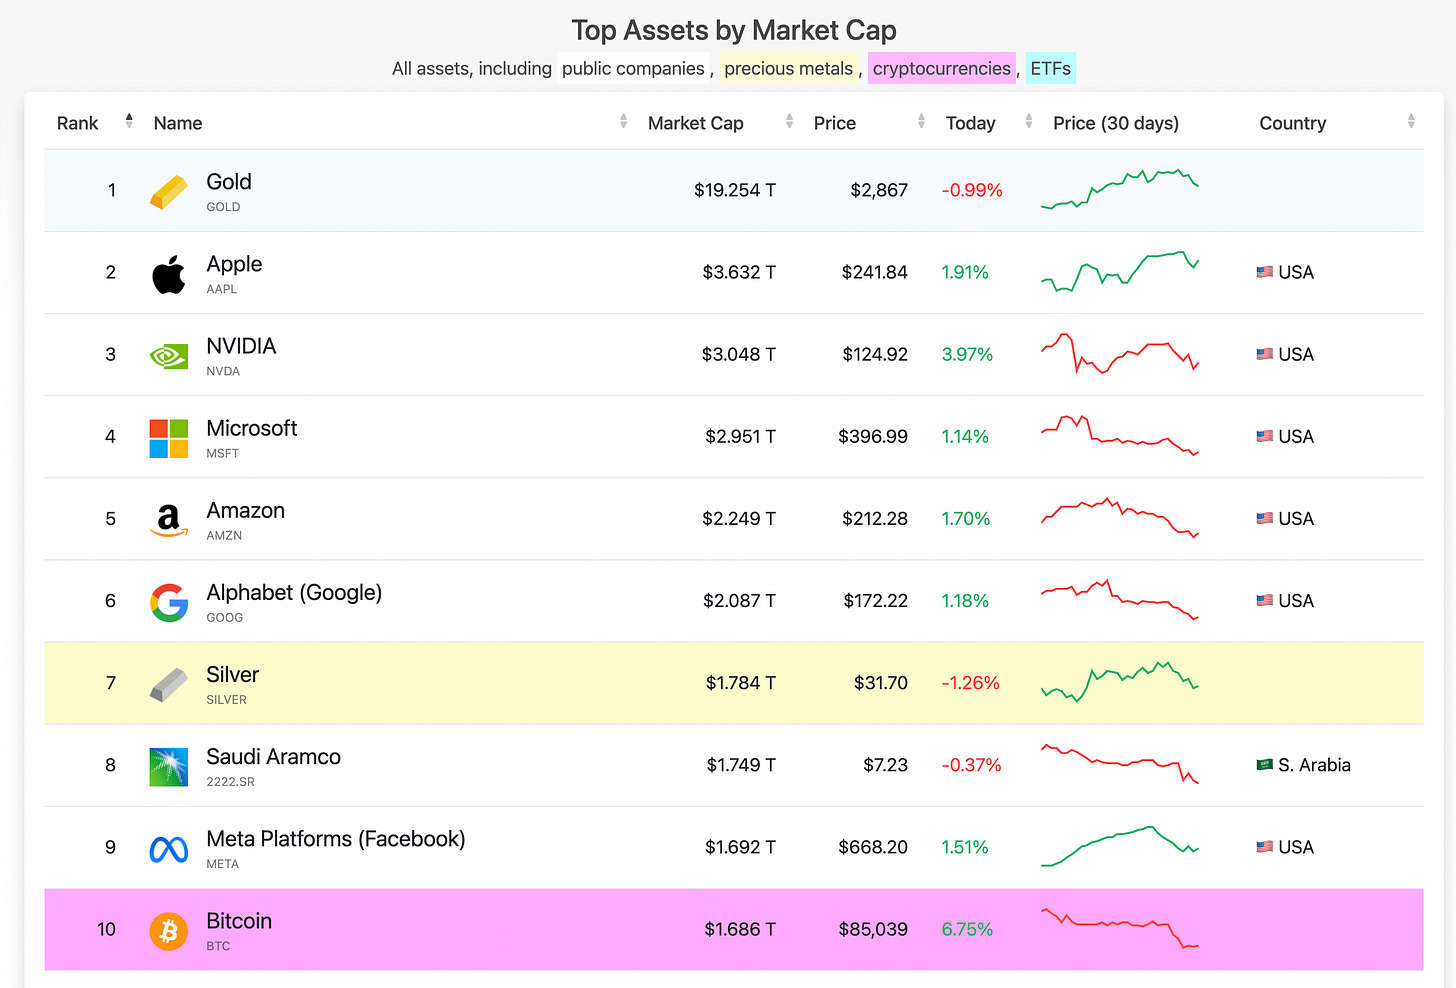Click NVIDIA today change 3.97%
The height and width of the screenshot is (988, 1456).
tap(967, 354)
